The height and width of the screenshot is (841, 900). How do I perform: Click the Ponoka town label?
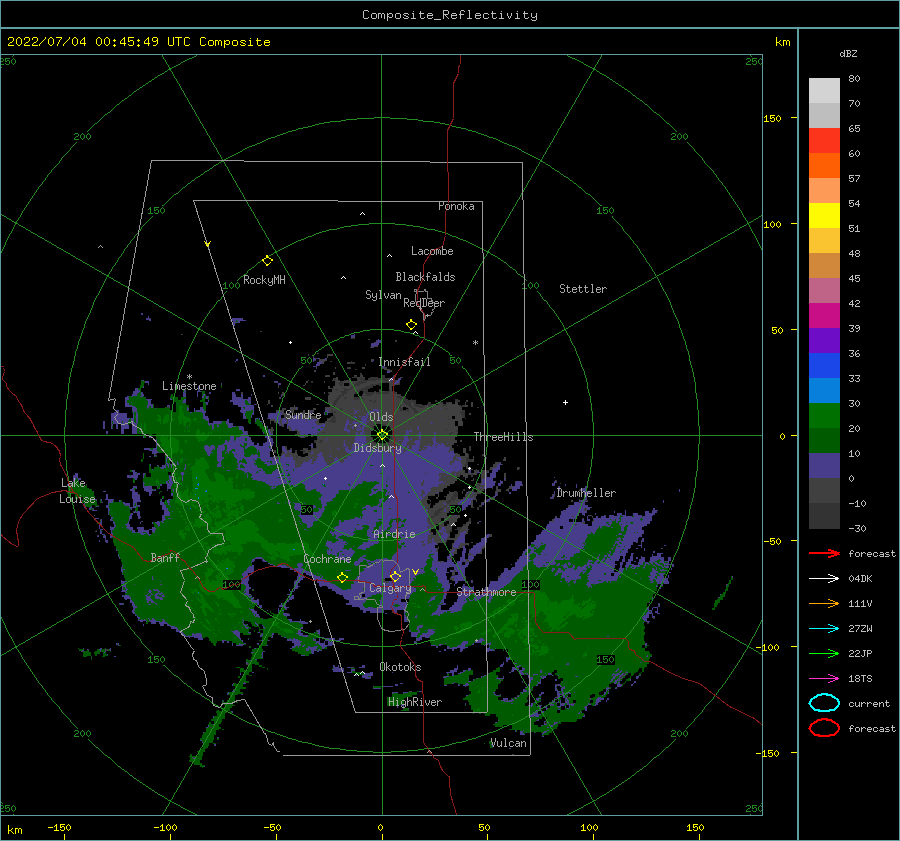click(456, 206)
